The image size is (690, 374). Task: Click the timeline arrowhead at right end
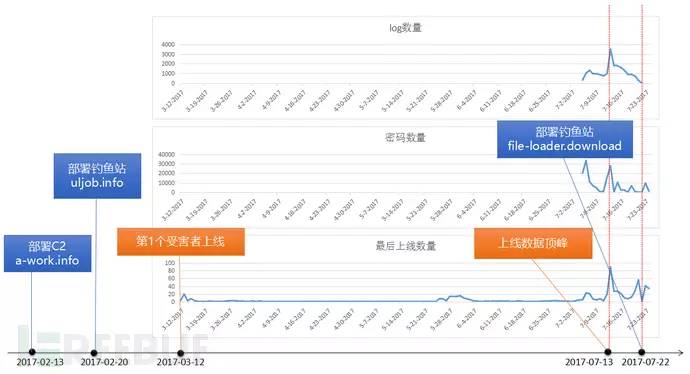pos(680,352)
